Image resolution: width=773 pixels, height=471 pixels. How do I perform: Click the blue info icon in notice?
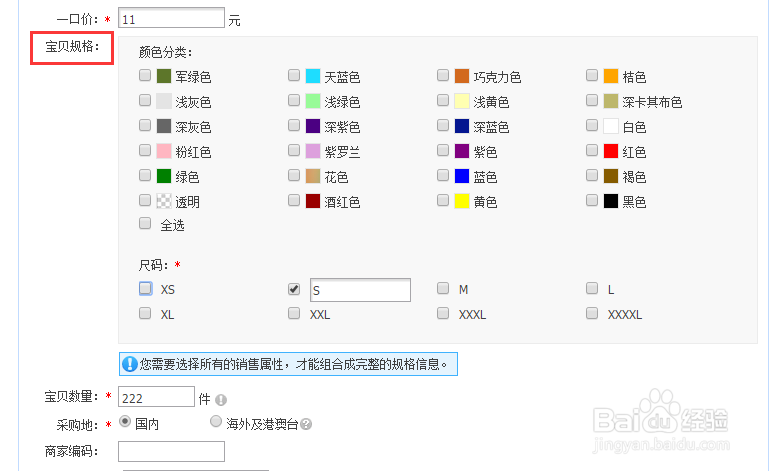click(130, 363)
